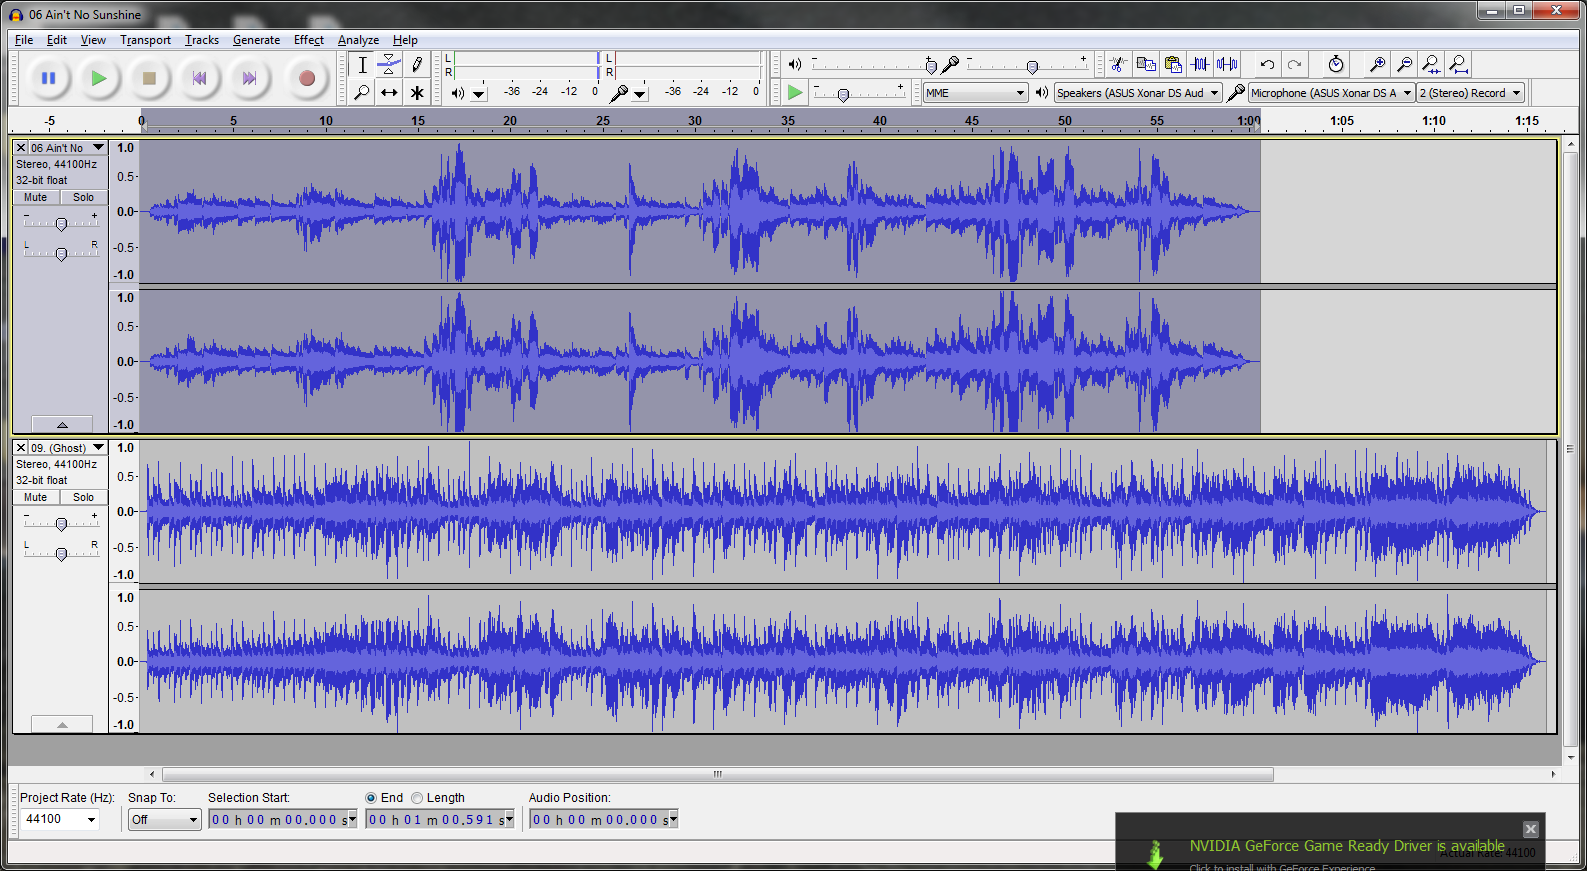
Task: Select the Time Shift tool
Action: [389, 92]
